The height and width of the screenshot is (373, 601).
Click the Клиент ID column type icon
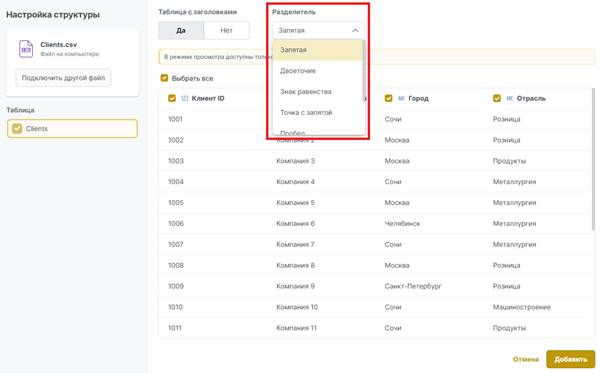click(185, 99)
